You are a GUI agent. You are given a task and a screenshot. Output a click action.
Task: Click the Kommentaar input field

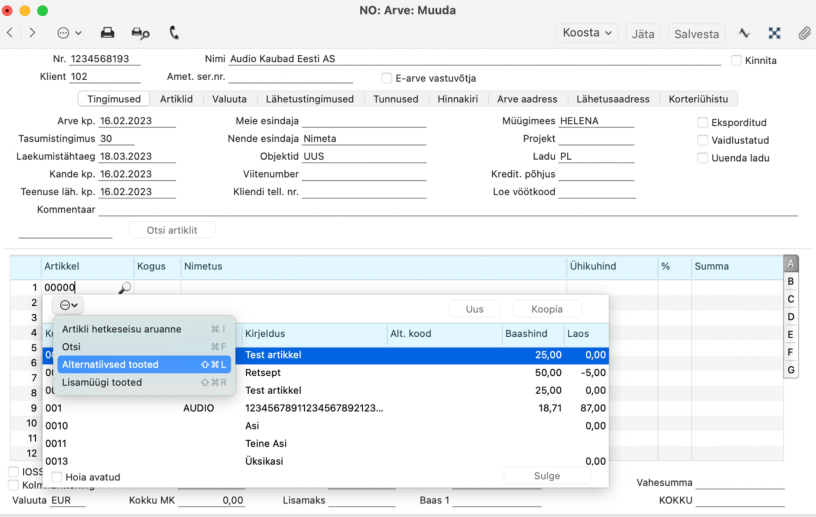[448, 209]
